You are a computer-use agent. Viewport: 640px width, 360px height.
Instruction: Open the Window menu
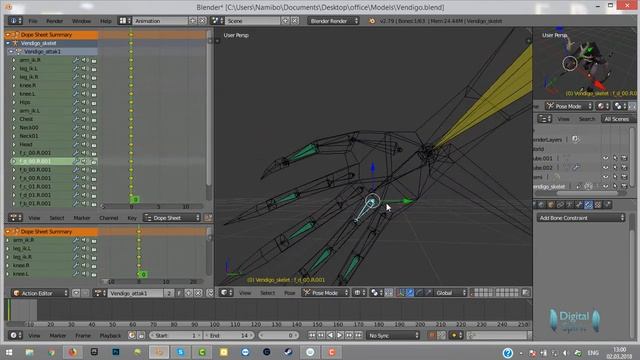click(x=81, y=21)
